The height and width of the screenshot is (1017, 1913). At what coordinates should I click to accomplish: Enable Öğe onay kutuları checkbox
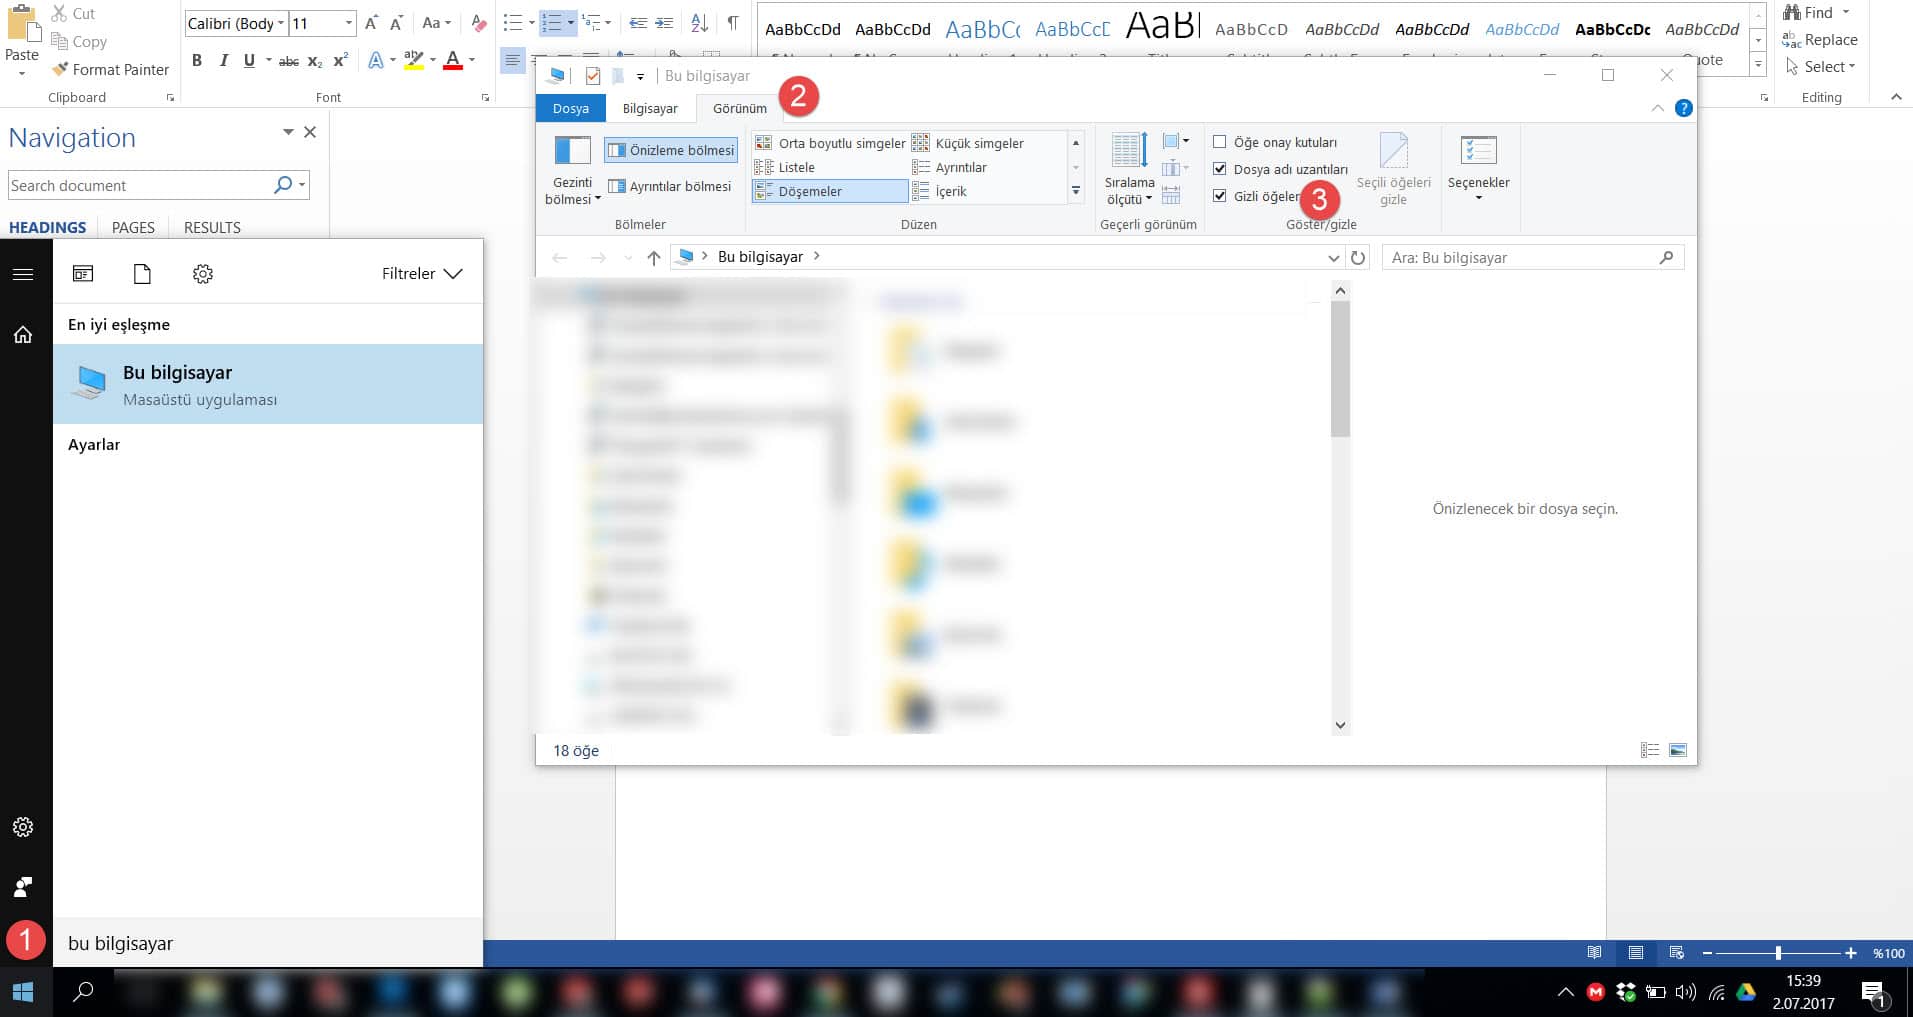pyautogui.click(x=1220, y=142)
